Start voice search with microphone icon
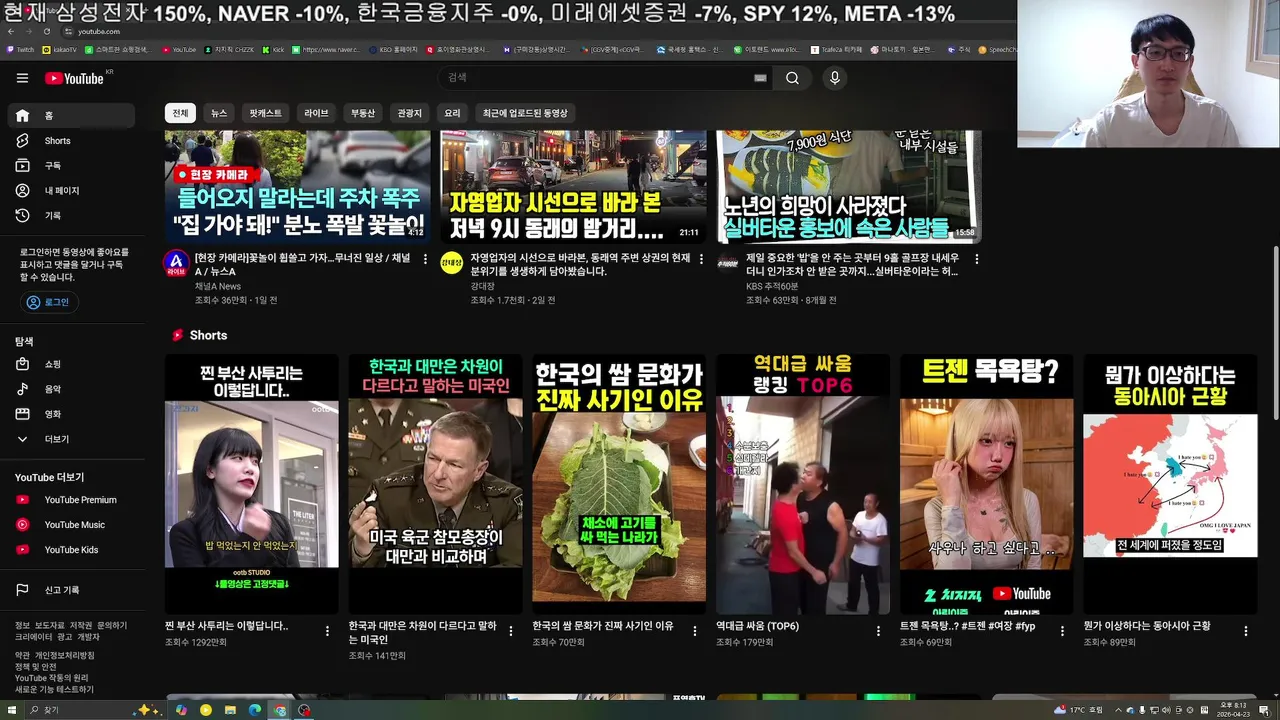This screenshot has width=1280, height=720. pos(835,78)
